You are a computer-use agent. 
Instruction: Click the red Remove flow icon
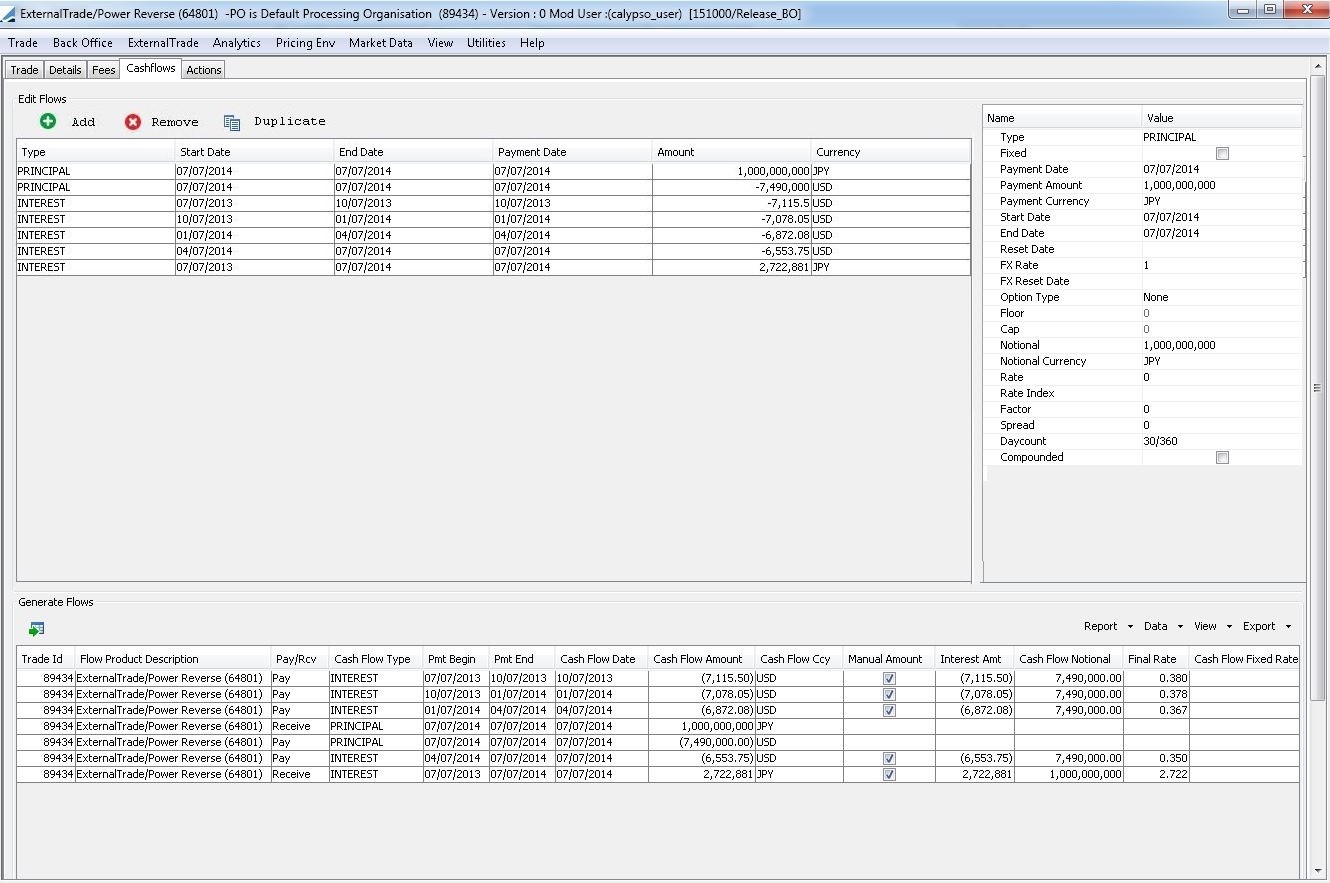[133, 122]
